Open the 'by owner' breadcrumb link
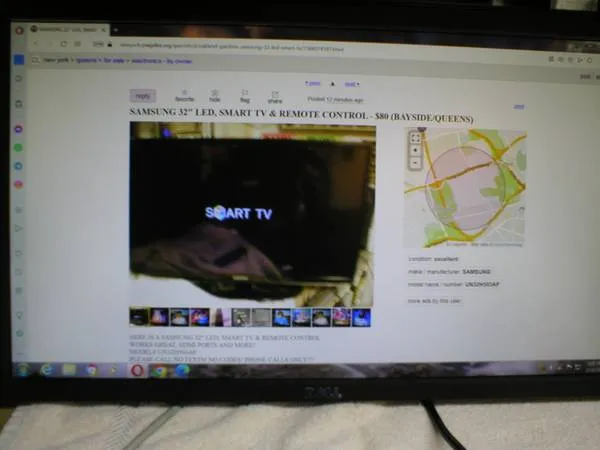The image size is (600, 450). [179, 61]
